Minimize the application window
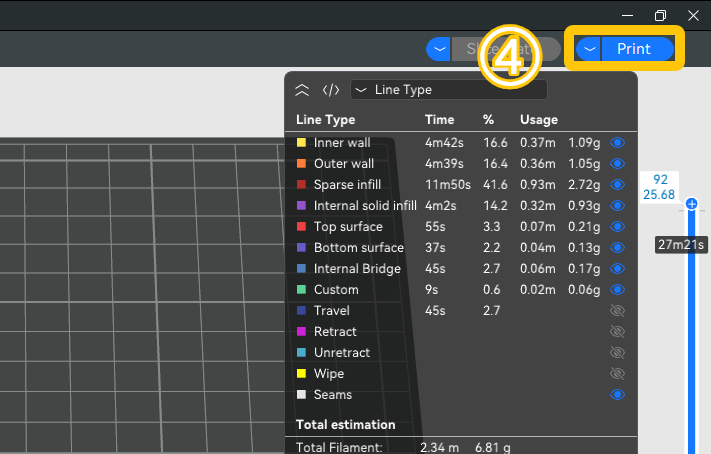This screenshot has height=454, width=711. pos(628,15)
